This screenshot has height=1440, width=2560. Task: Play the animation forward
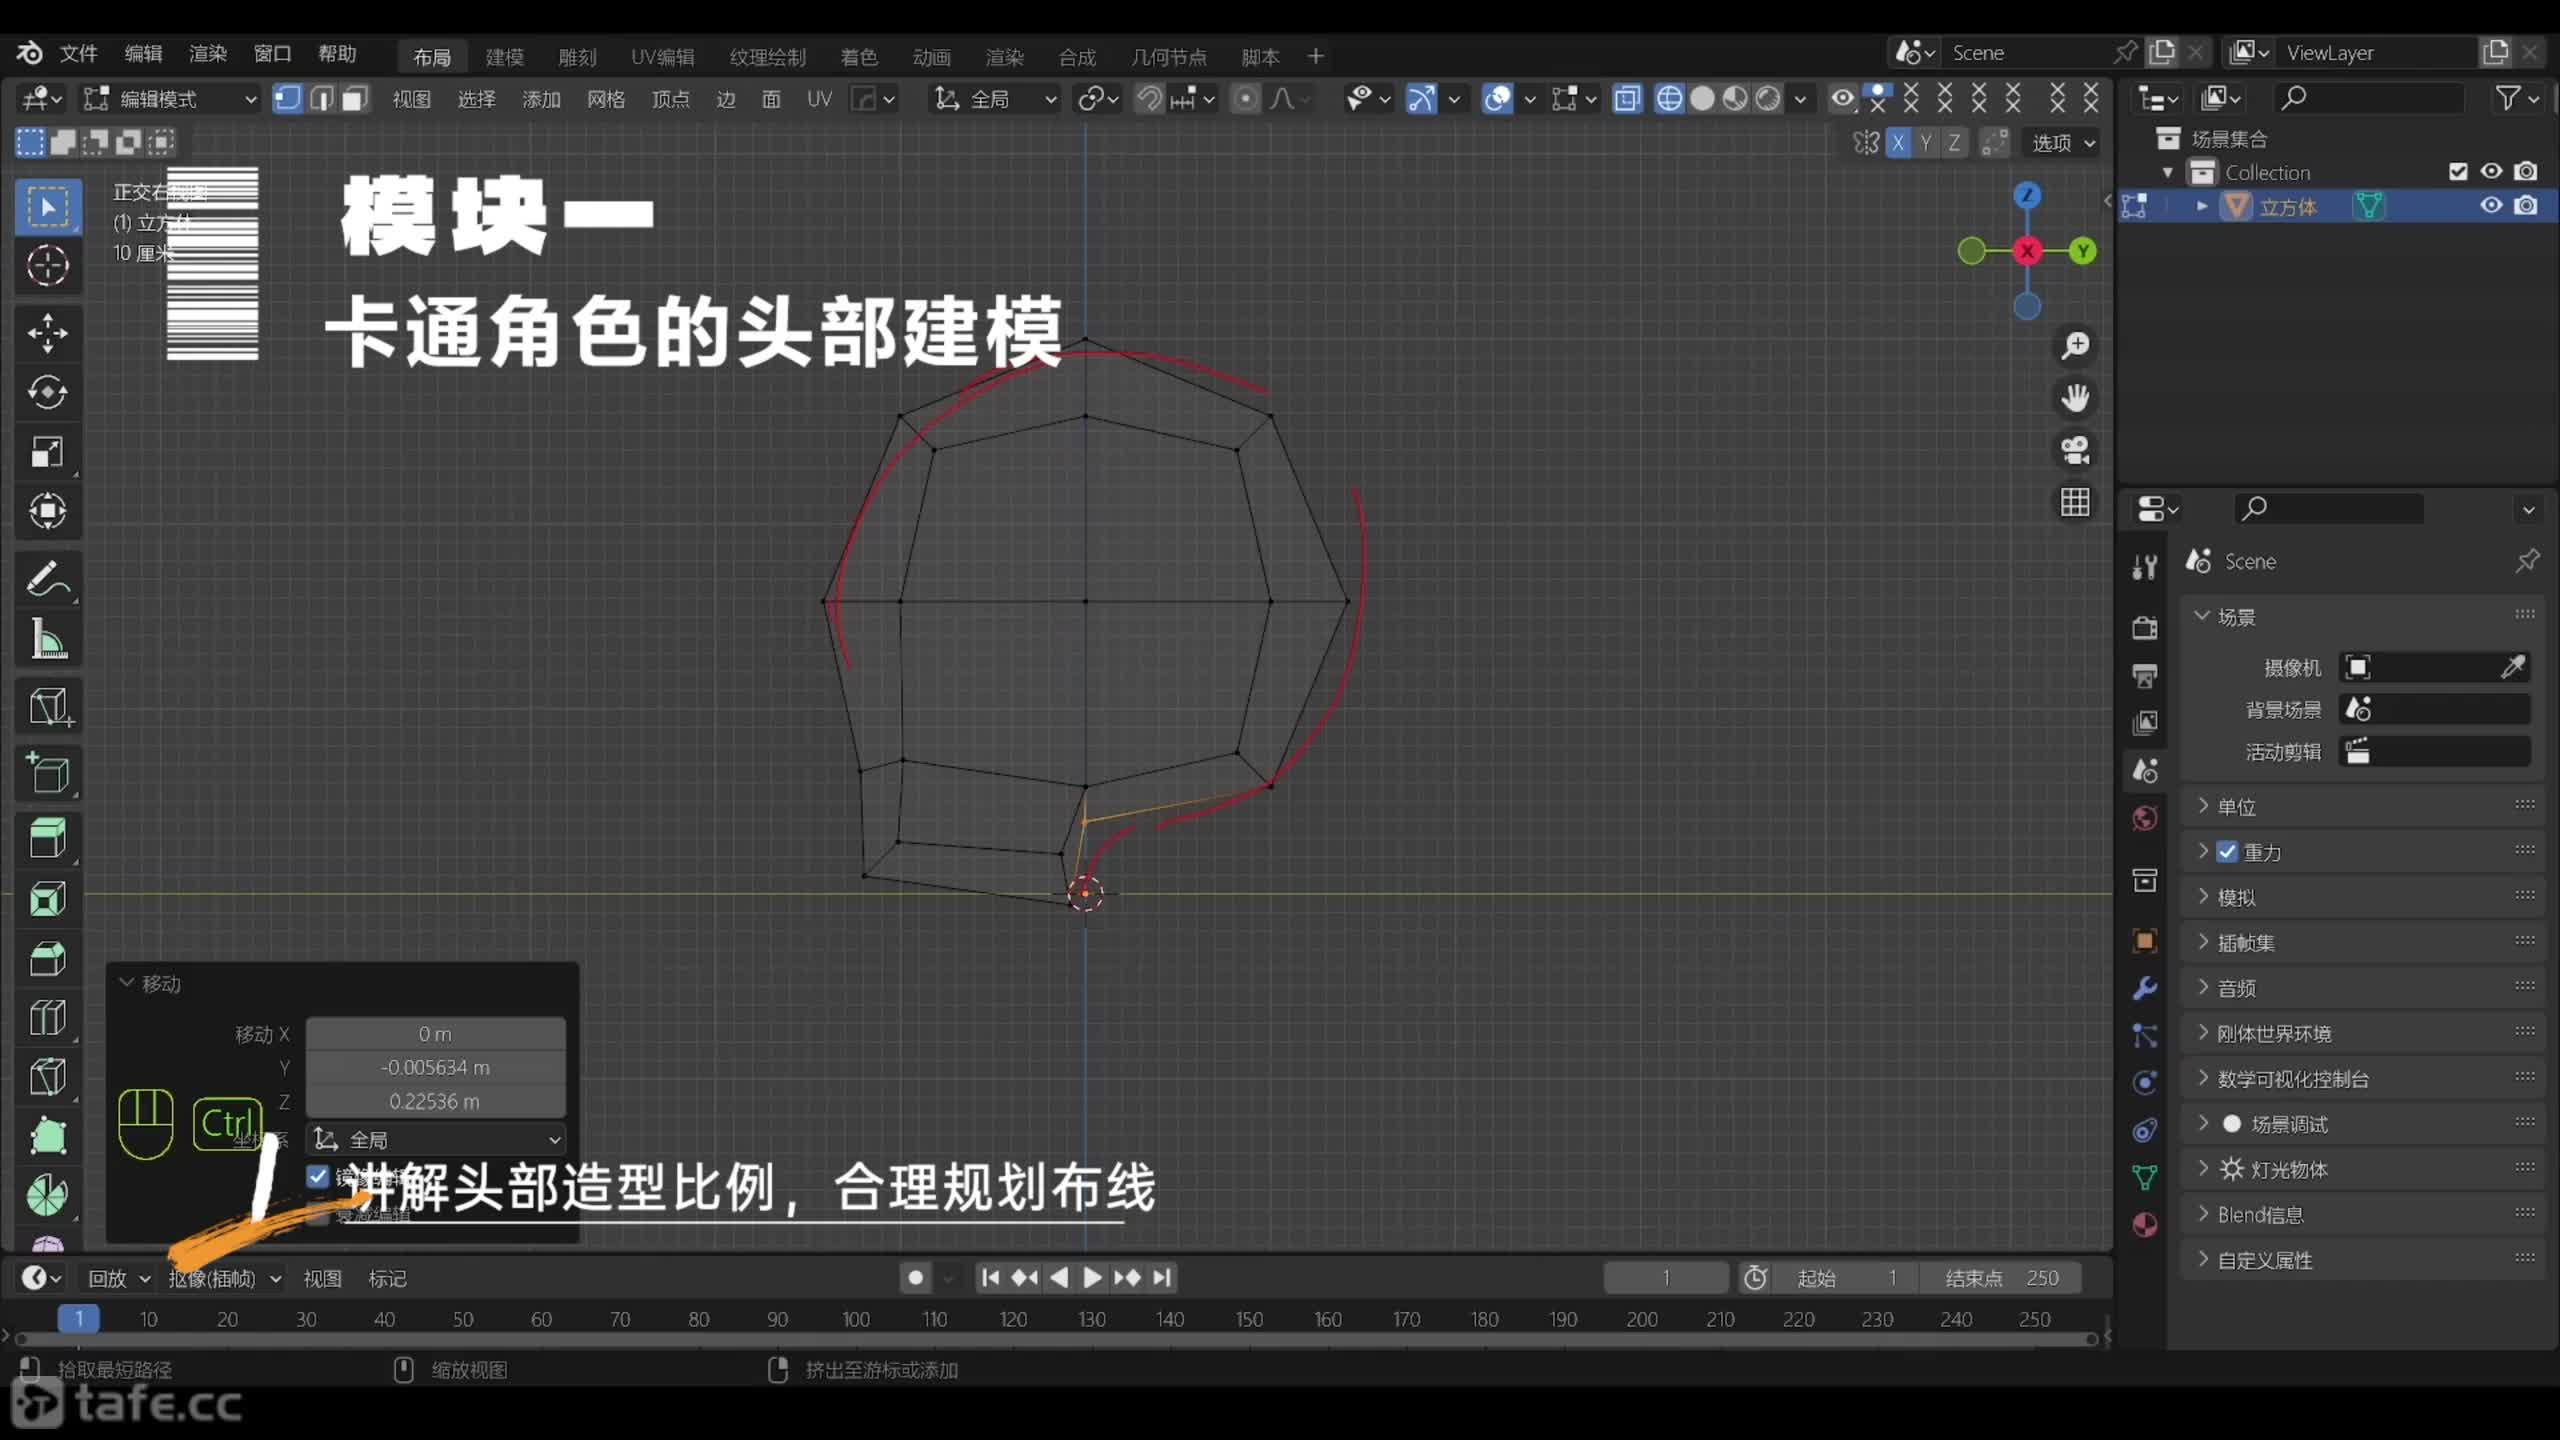pyautogui.click(x=1093, y=1278)
